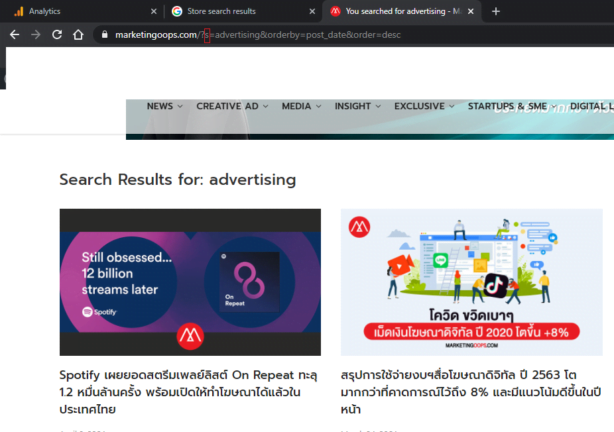
Task: Go back using the browser back arrow
Action: pyautogui.click(x=15, y=35)
